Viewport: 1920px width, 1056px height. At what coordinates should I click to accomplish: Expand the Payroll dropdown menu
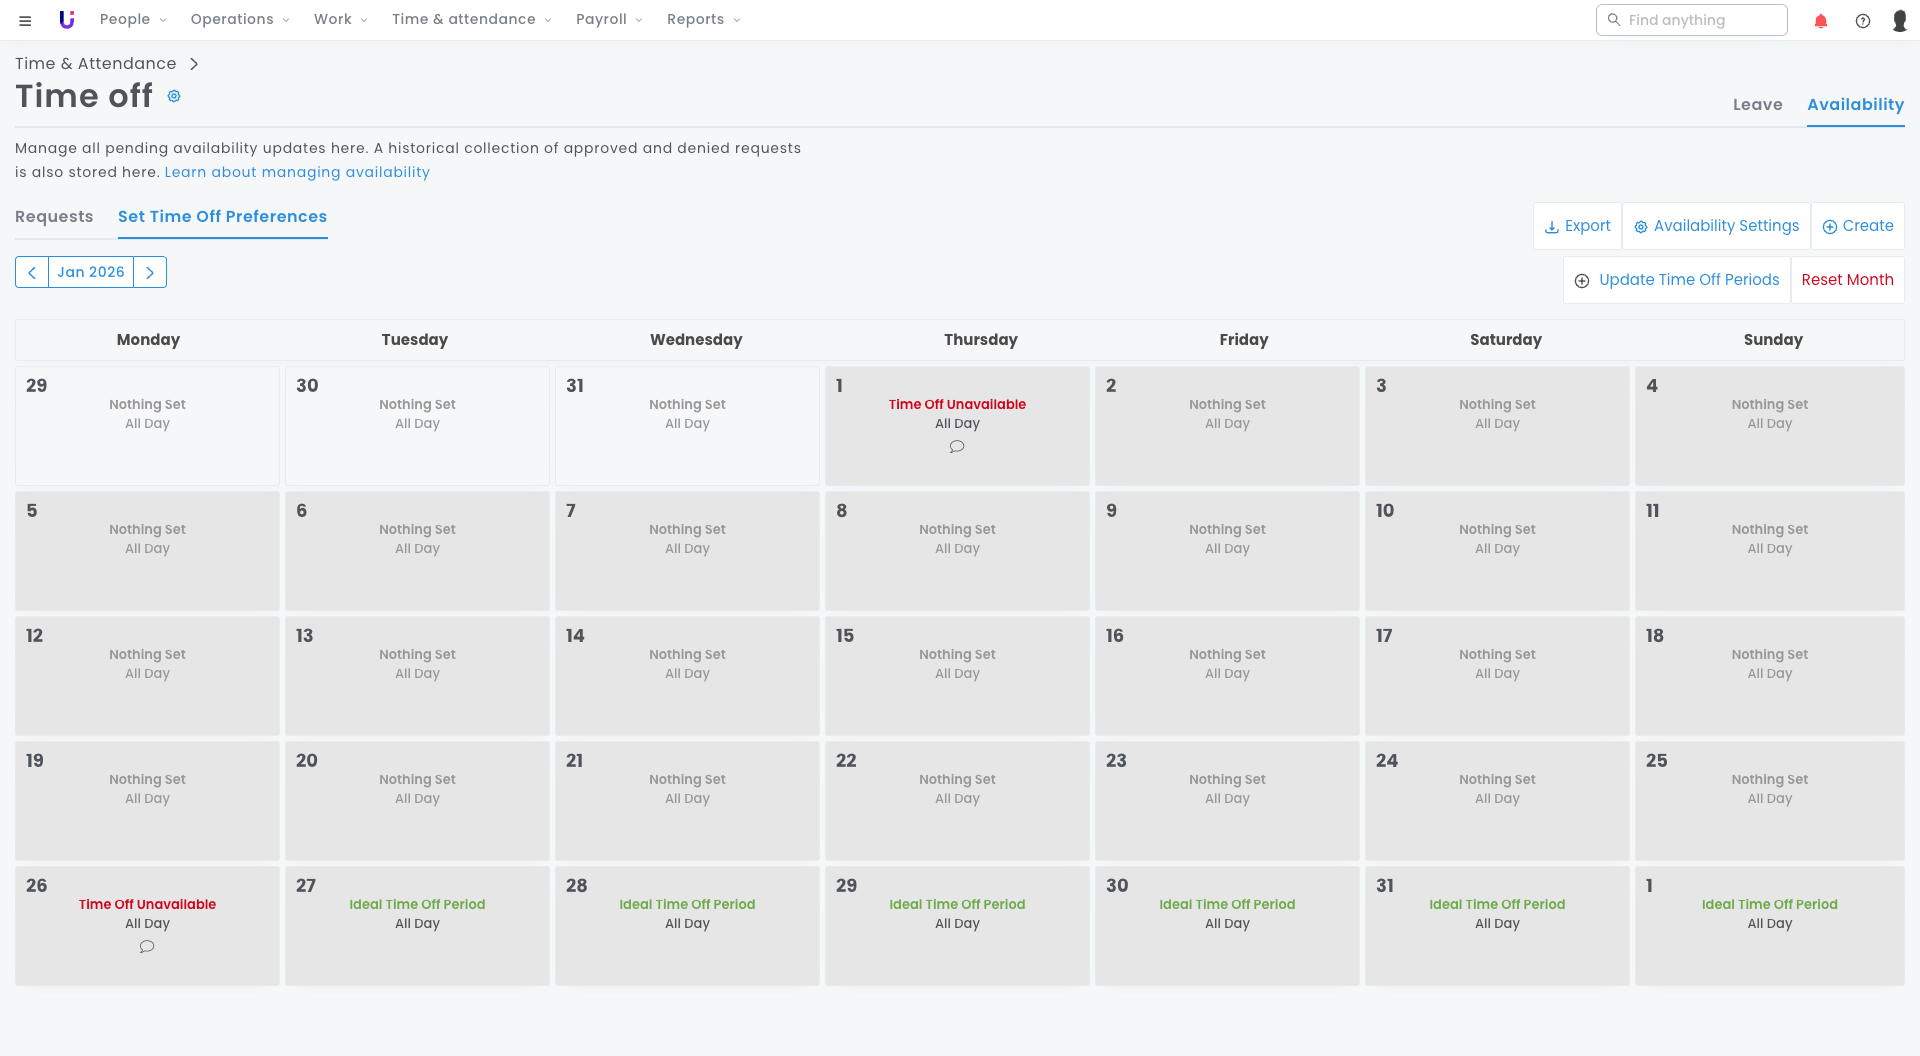pos(609,20)
